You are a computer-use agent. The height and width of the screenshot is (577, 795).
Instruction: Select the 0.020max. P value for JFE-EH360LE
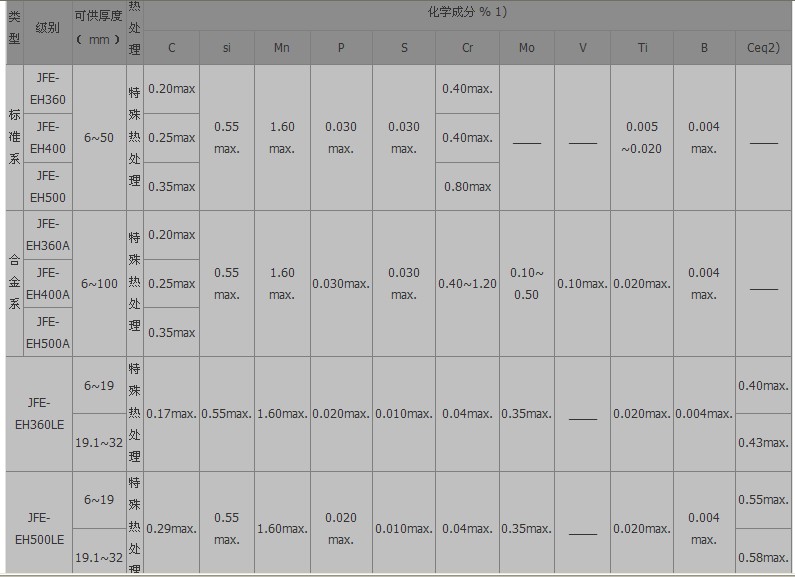341,414
